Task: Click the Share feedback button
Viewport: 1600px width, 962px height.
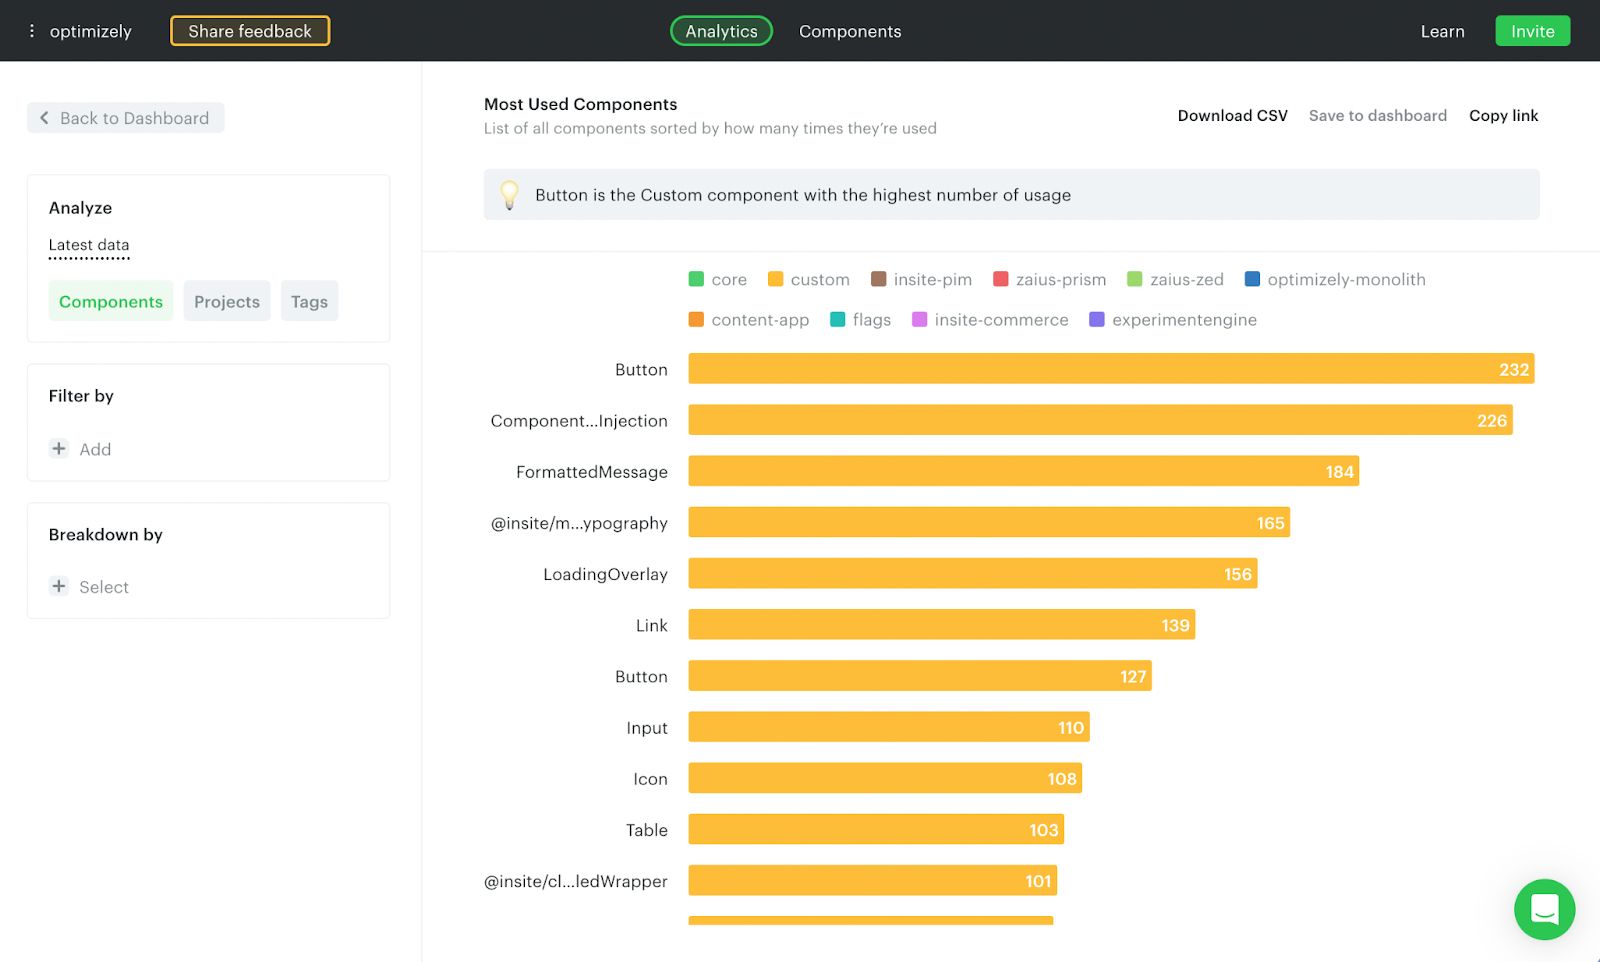Action: [x=250, y=31]
